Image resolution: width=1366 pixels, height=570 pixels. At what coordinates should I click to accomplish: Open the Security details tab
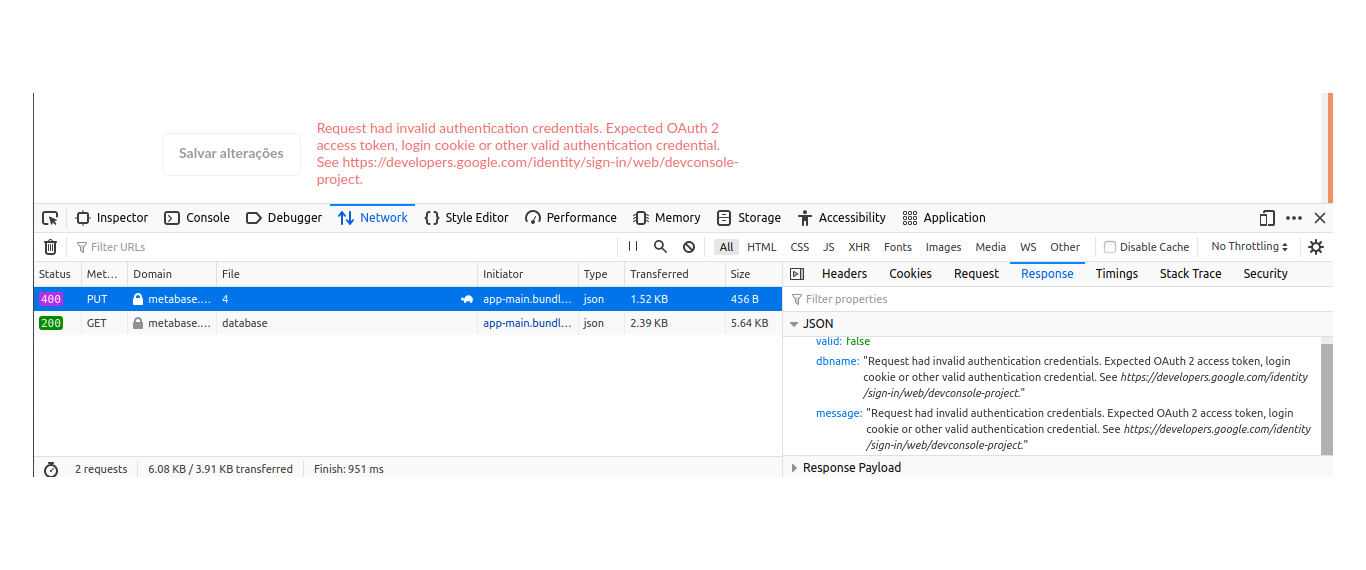[1266, 274]
